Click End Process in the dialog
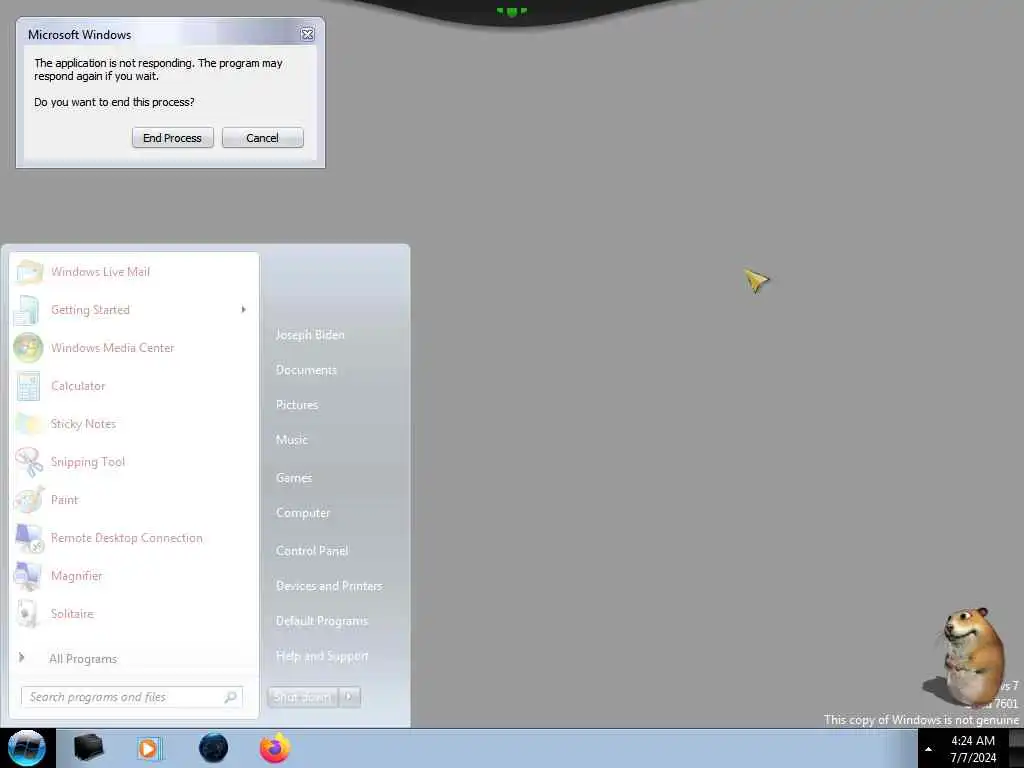This screenshot has width=1024, height=768. click(x=172, y=138)
